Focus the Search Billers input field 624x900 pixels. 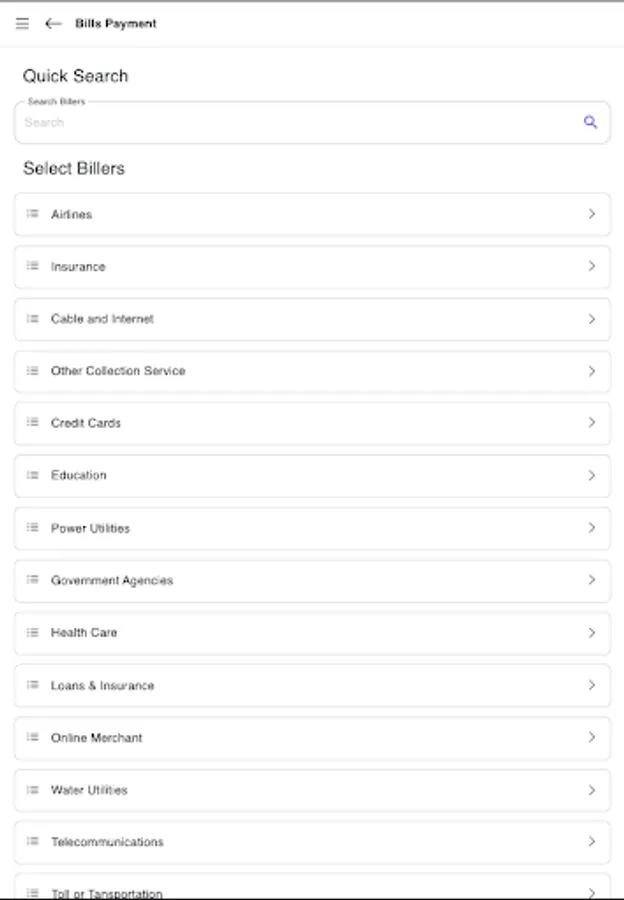[290, 123]
